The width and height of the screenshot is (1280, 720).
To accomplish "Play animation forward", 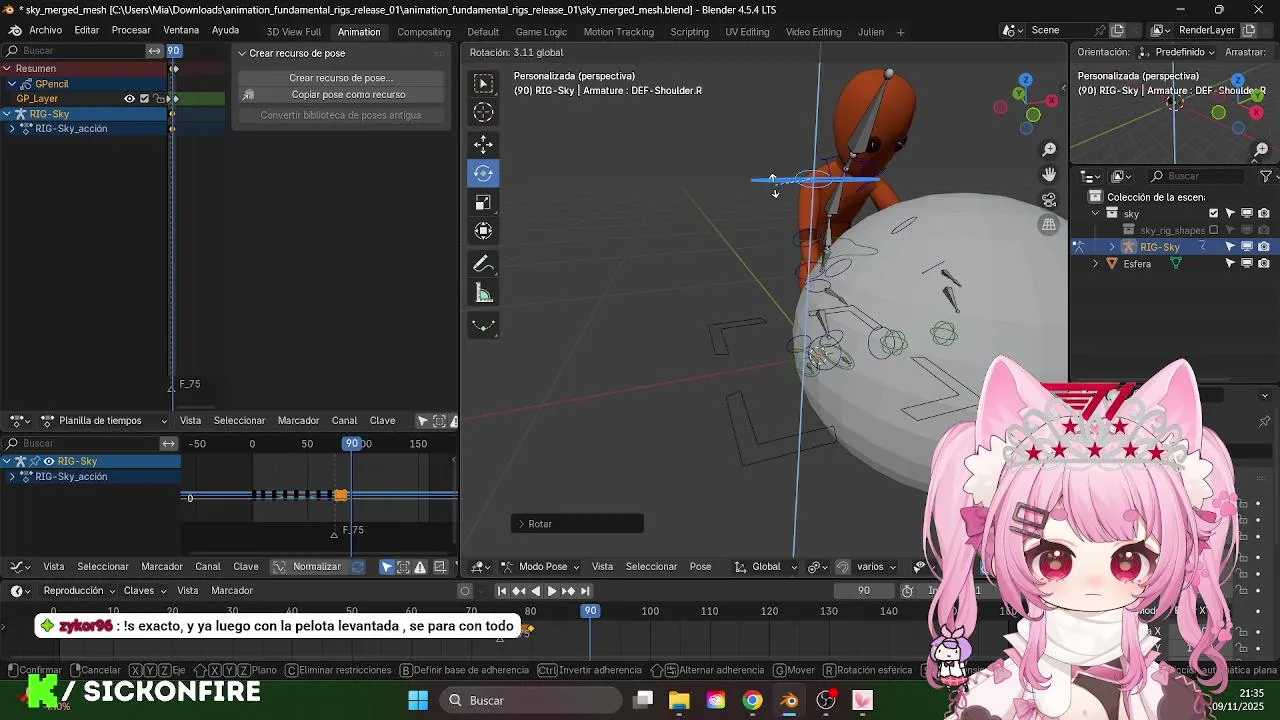I will tap(551, 591).
